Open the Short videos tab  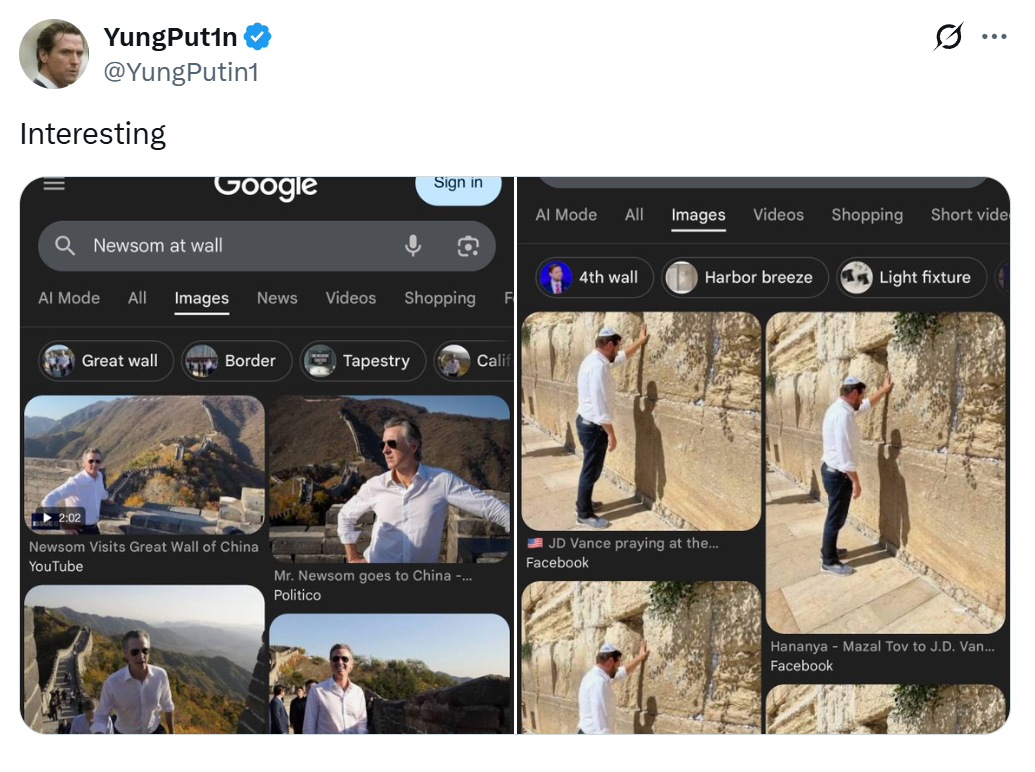click(x=970, y=214)
